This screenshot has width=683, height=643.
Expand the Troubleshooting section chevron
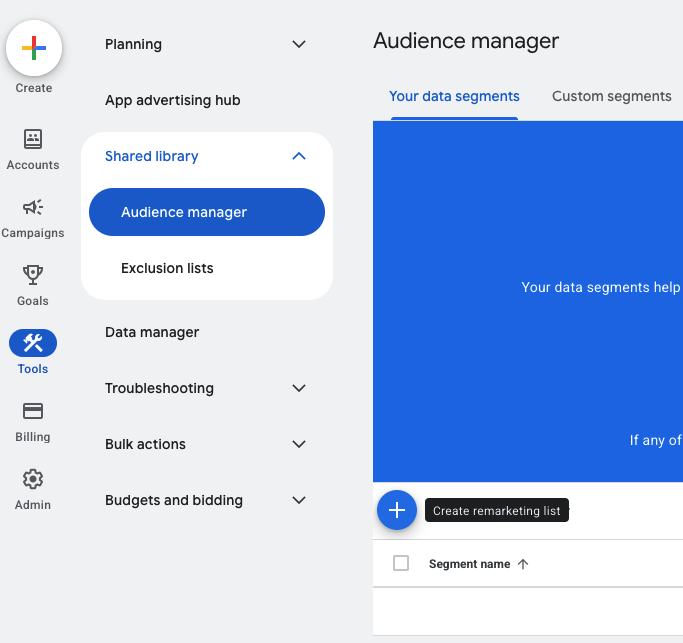click(x=299, y=388)
